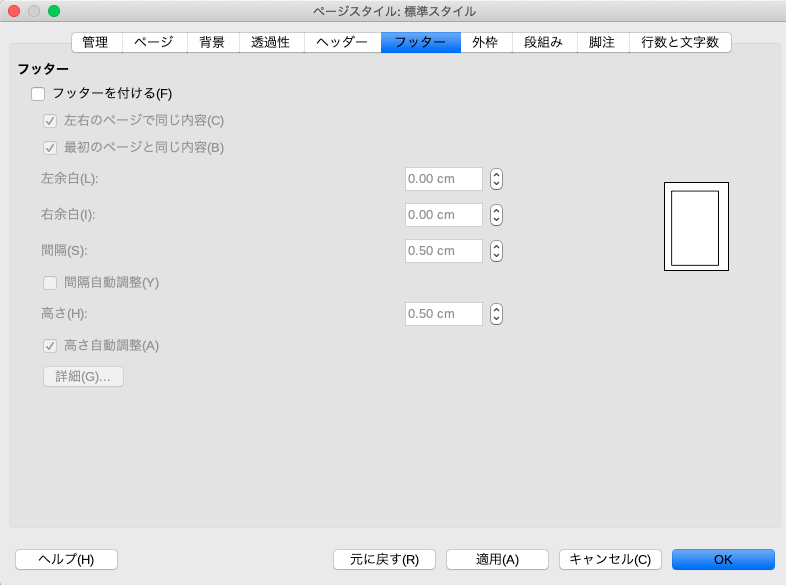Click the 詳細 button
786x585 pixels.
tap(83, 376)
